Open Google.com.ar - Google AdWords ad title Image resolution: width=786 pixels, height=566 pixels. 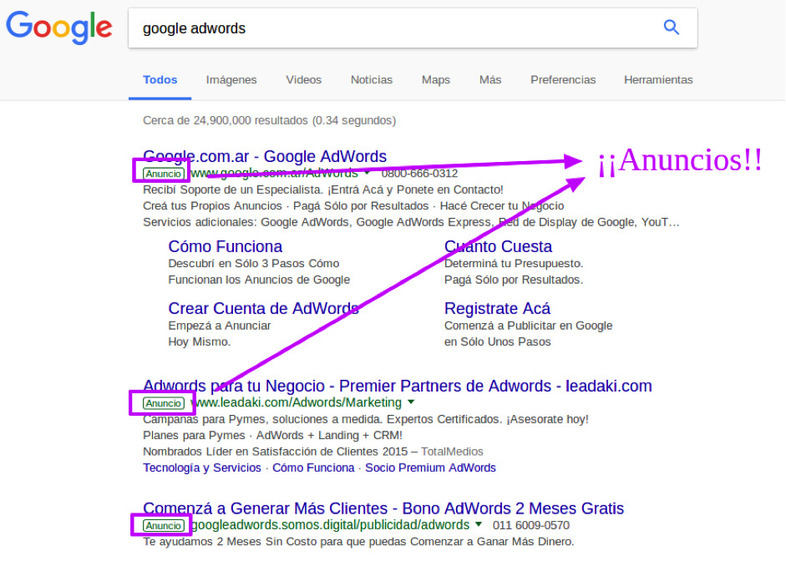(265, 156)
